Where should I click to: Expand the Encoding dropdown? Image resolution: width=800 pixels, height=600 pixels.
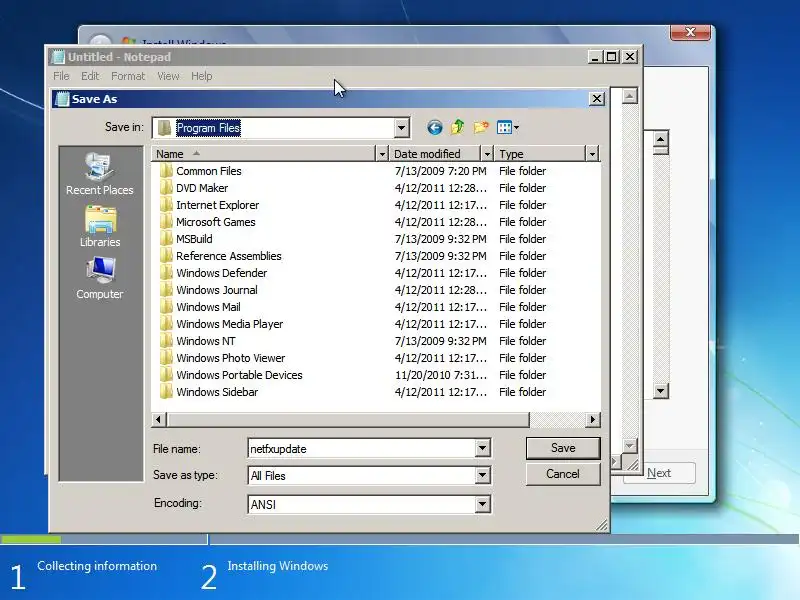click(482, 504)
